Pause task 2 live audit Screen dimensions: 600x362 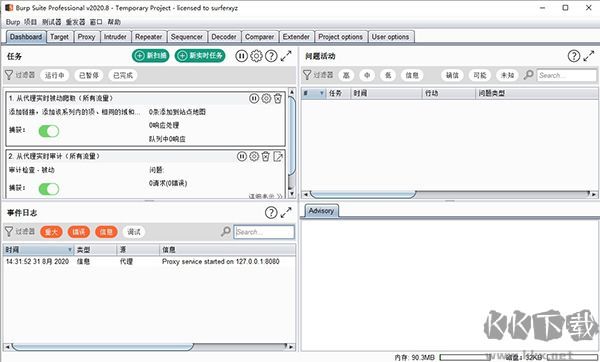coord(242,156)
